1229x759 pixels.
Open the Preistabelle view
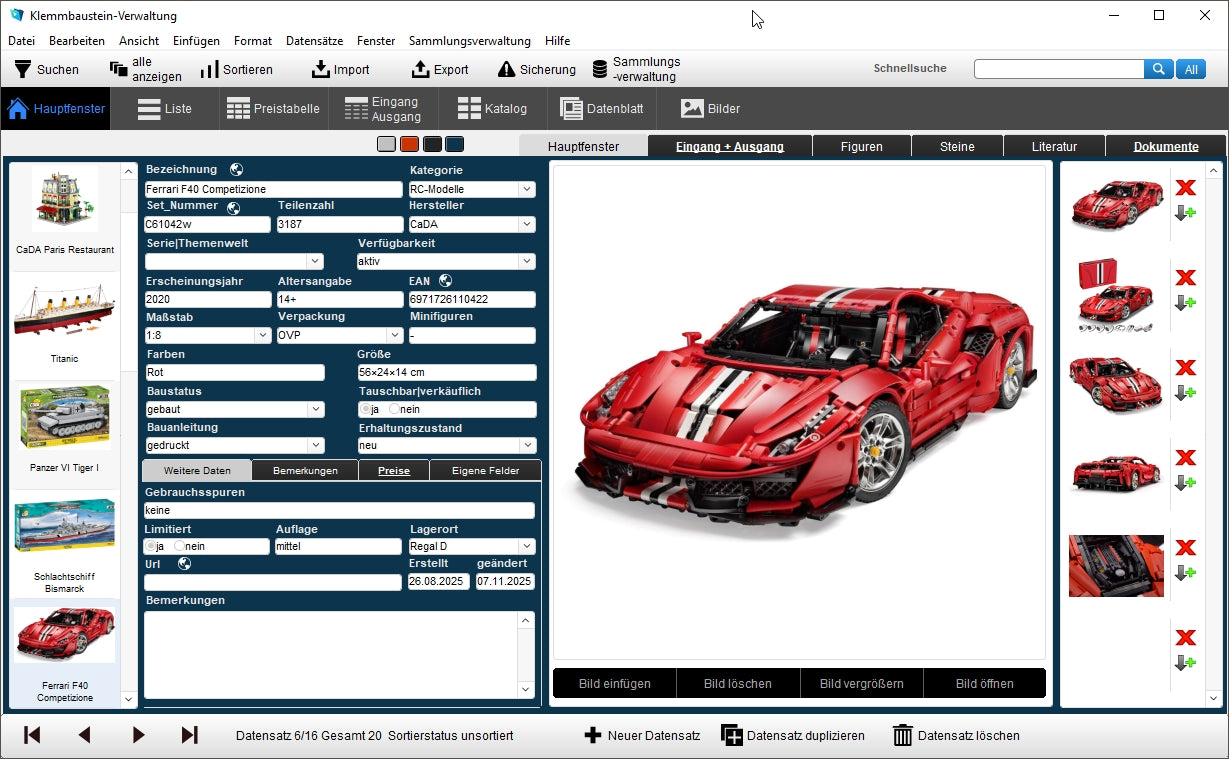coord(273,108)
